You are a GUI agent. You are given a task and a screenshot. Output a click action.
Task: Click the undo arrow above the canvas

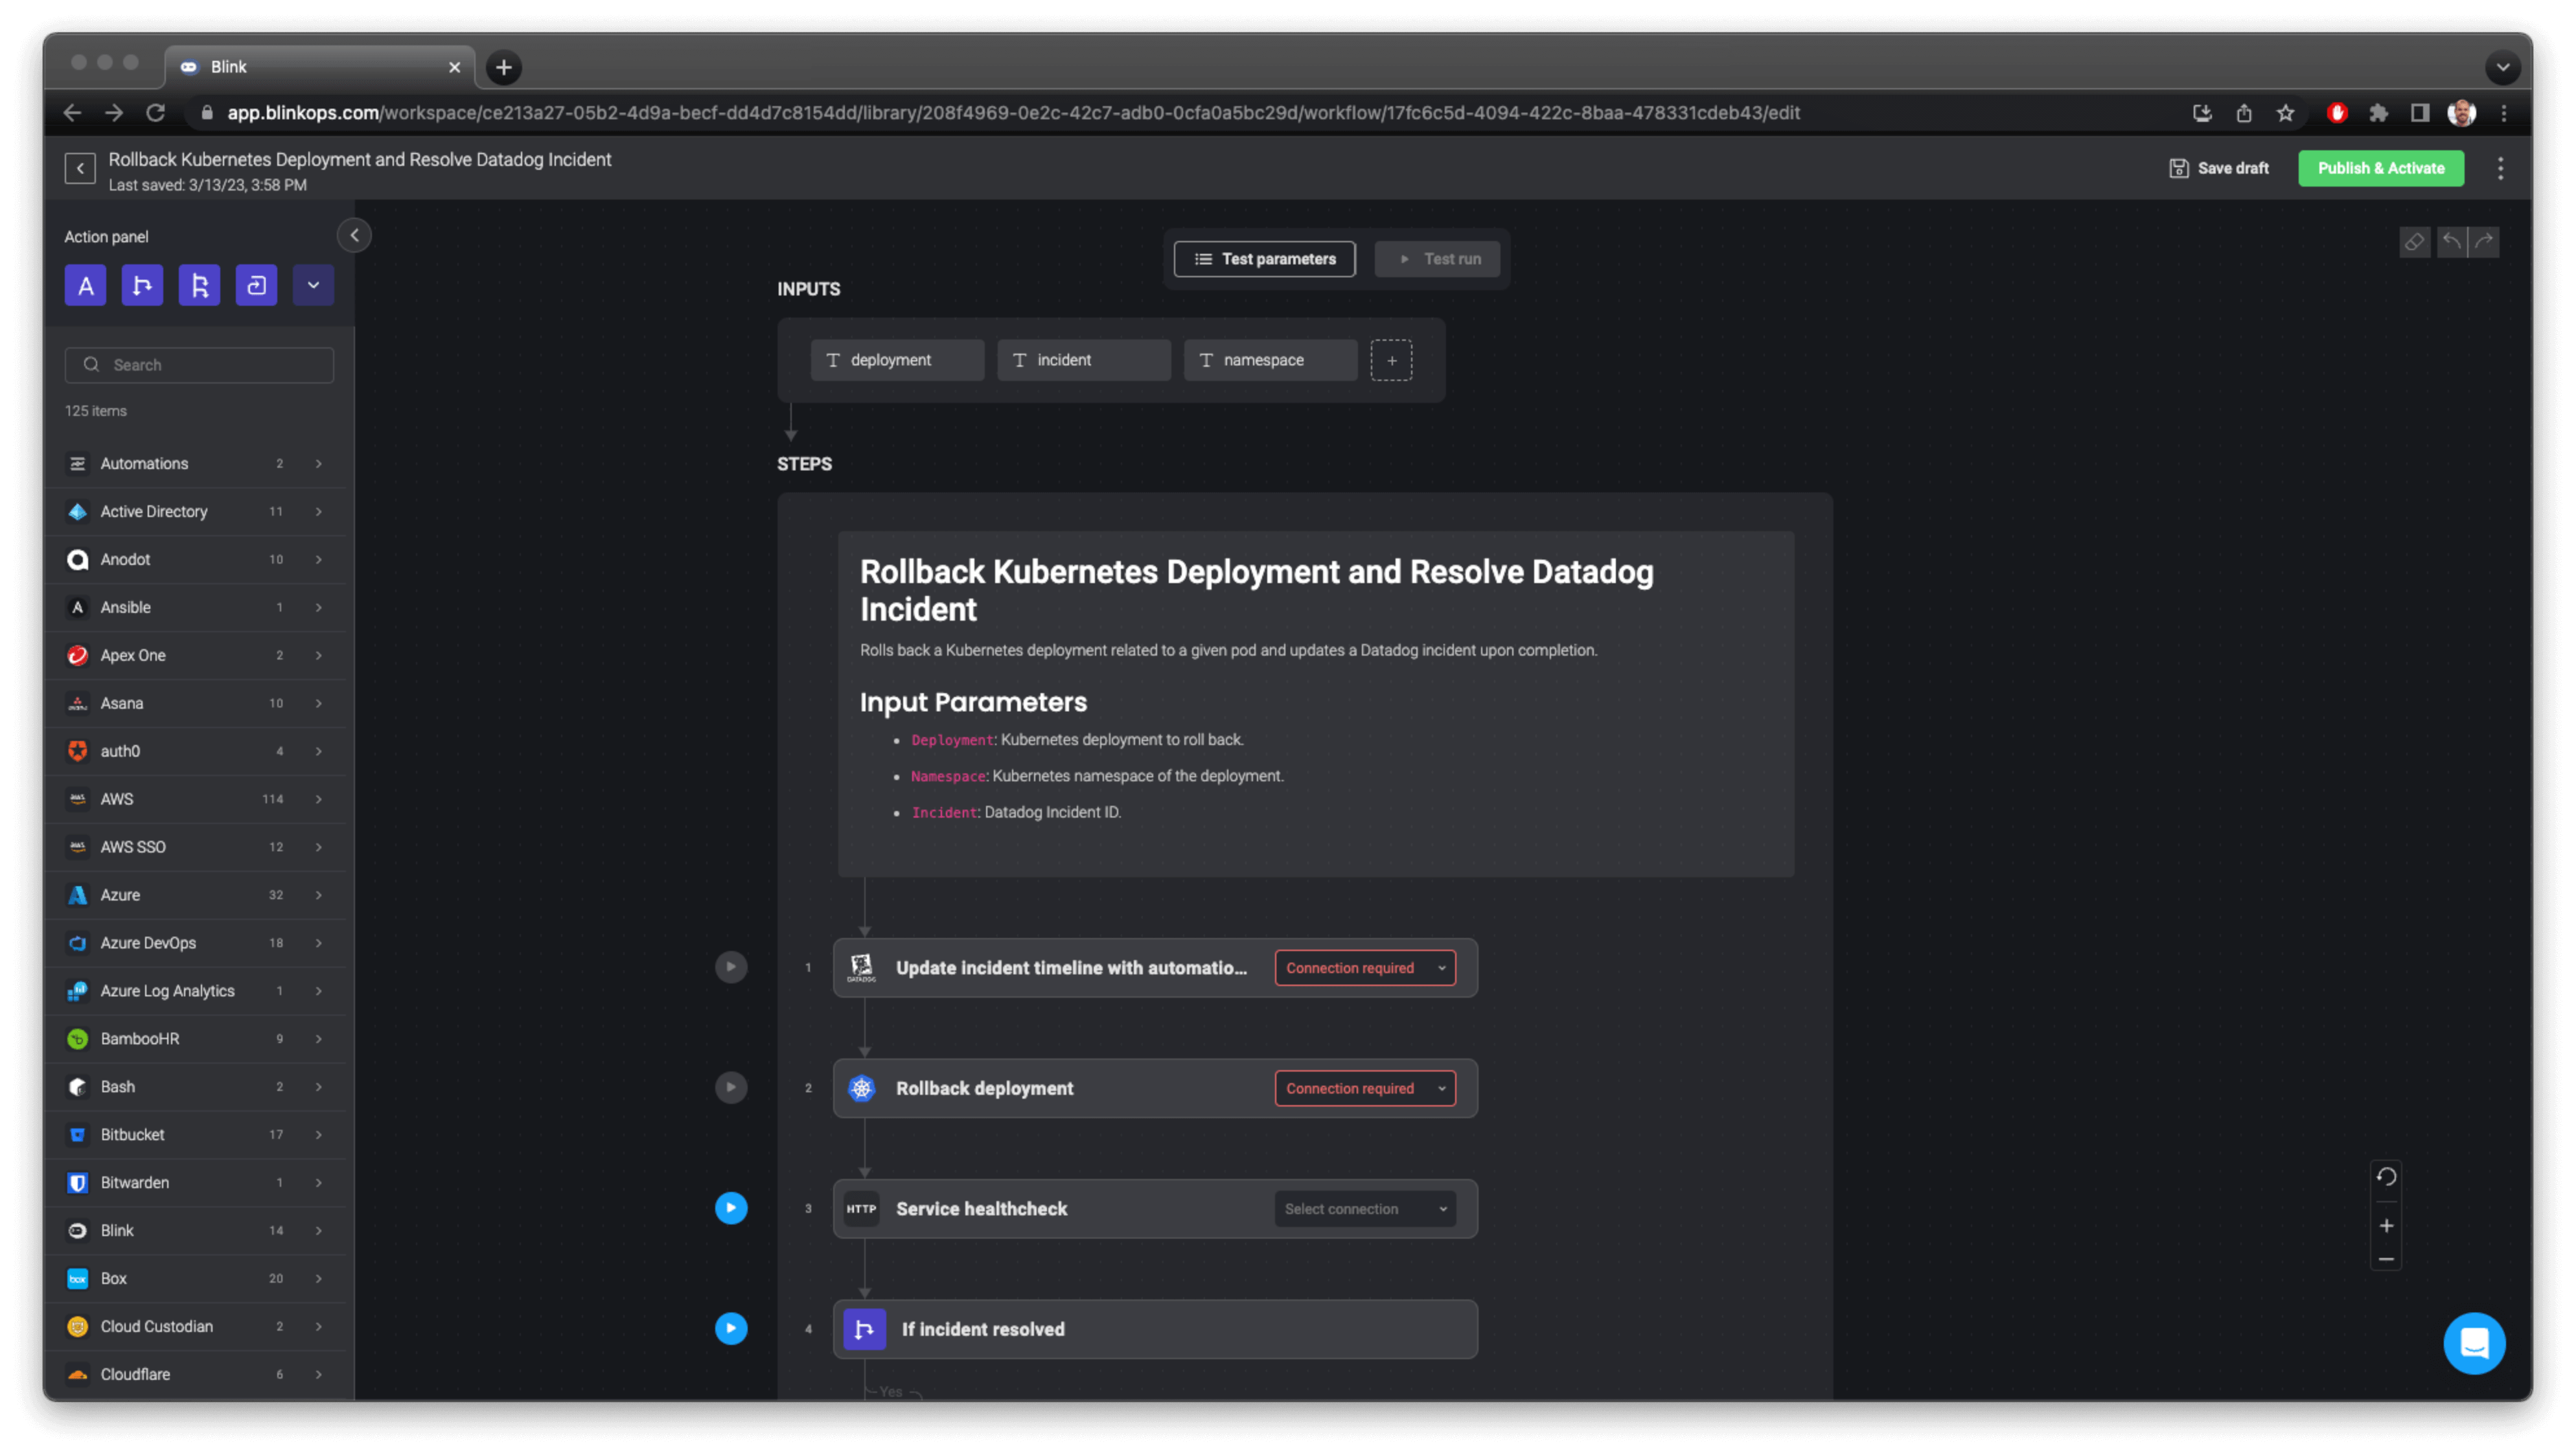(x=2451, y=241)
